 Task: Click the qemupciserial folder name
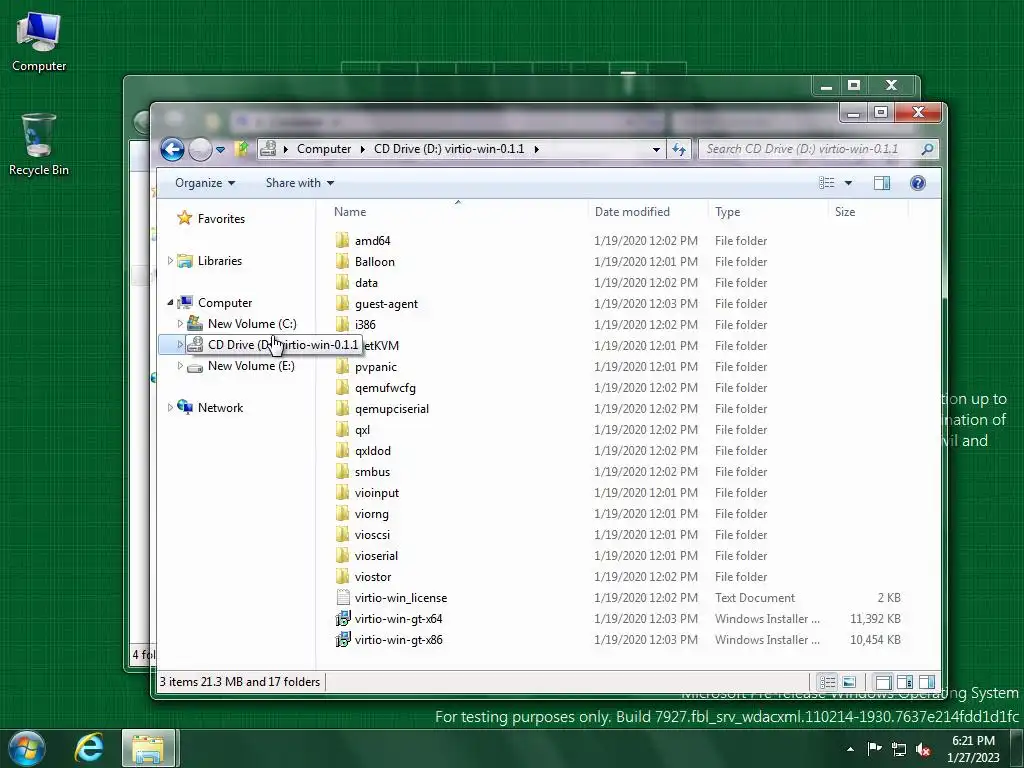pos(392,409)
